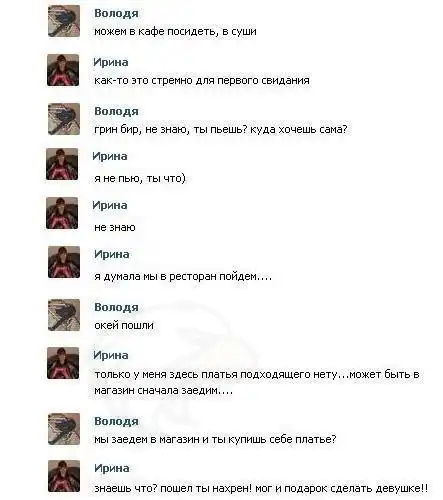
Task: Click Володя's avatar beside the sushi cafe message
Action: (64, 21)
